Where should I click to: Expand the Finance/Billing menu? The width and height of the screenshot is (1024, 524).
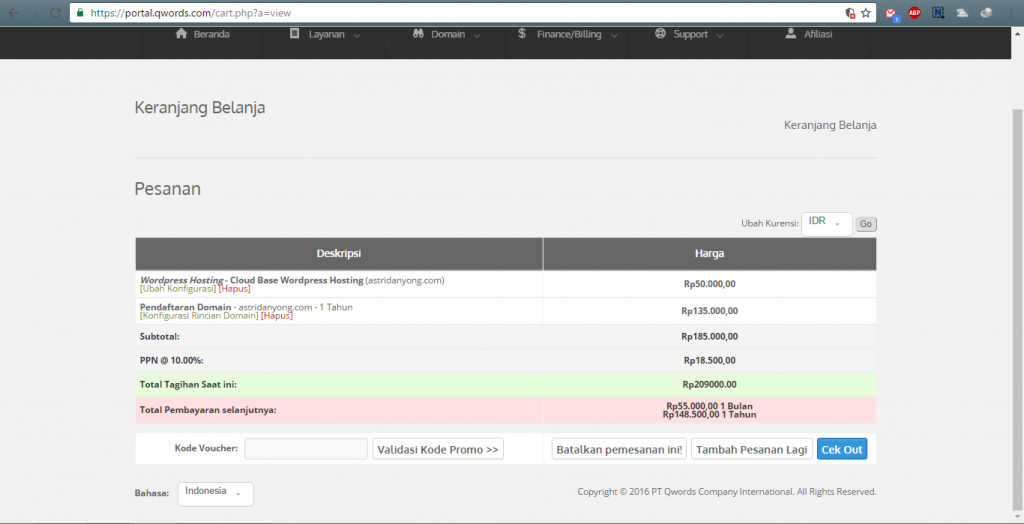(x=568, y=34)
